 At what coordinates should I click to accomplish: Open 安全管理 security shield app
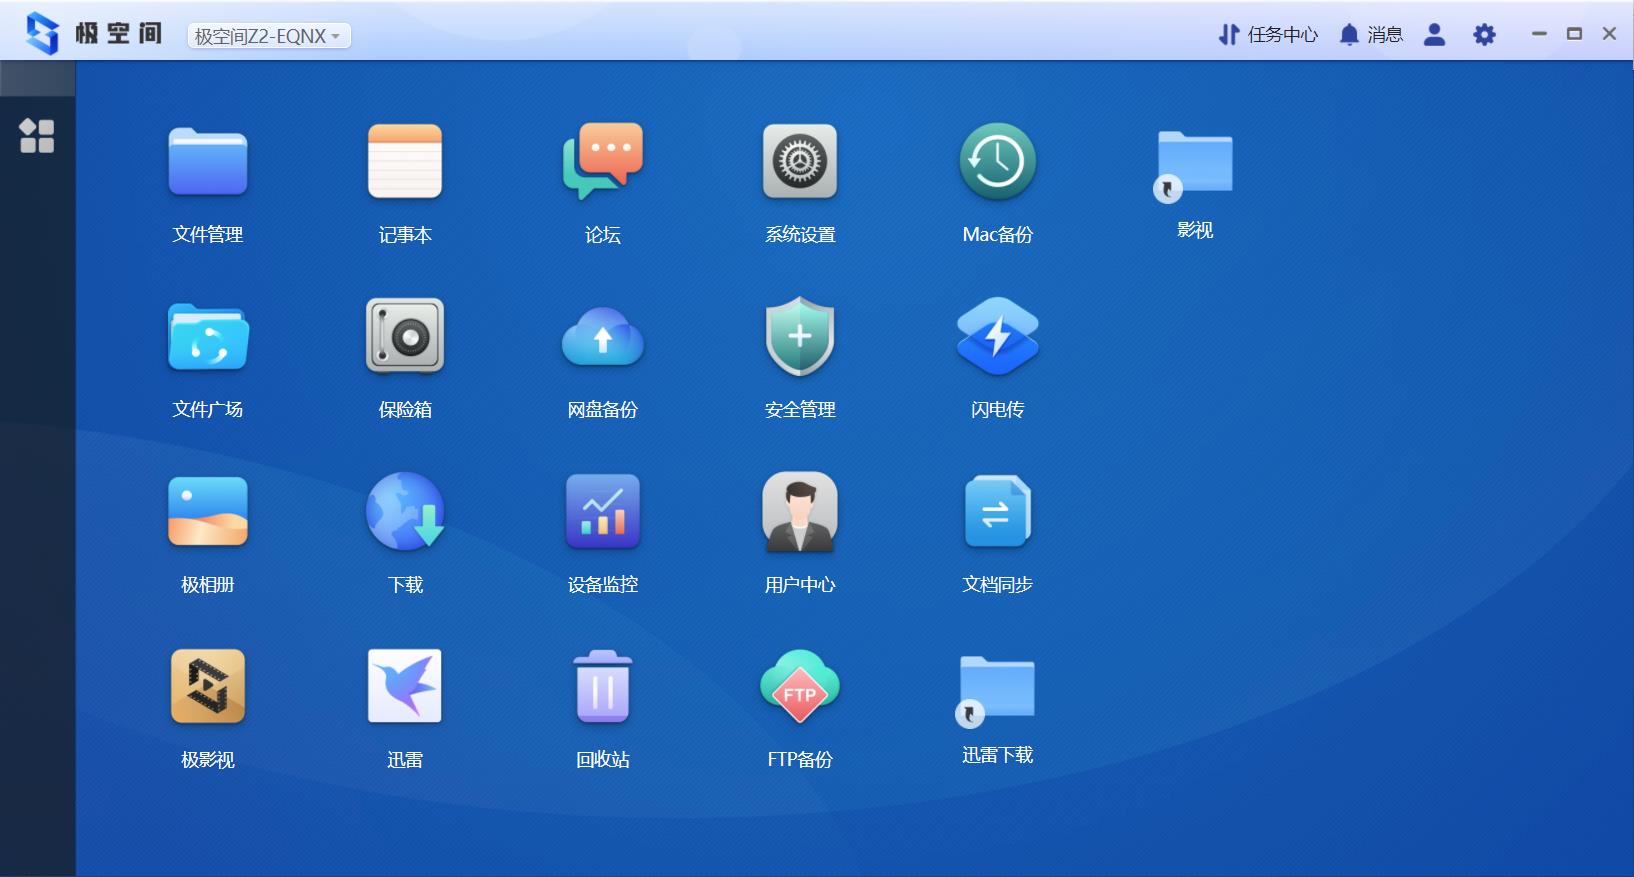[x=800, y=337]
